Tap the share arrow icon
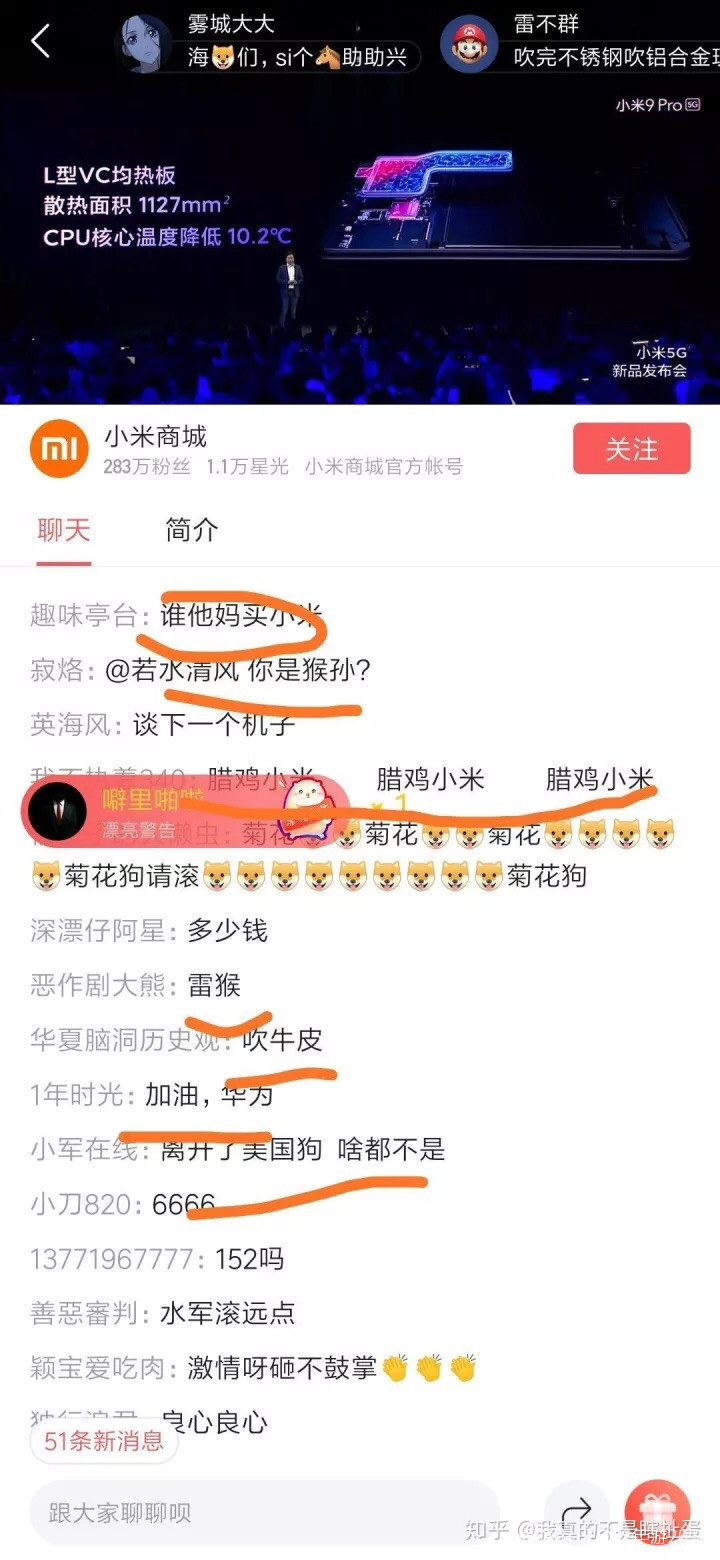720x1560 pixels. 577,1512
